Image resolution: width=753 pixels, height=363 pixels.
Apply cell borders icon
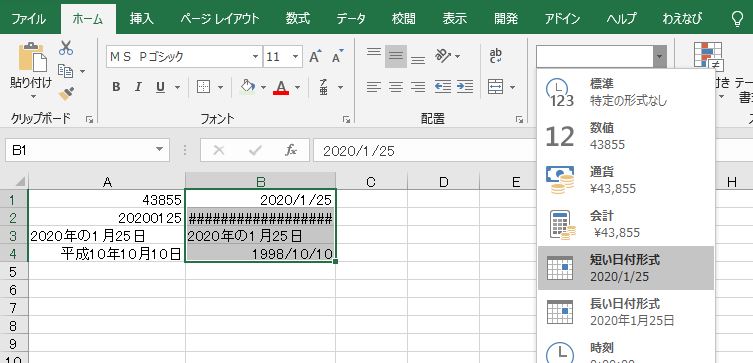(204, 87)
